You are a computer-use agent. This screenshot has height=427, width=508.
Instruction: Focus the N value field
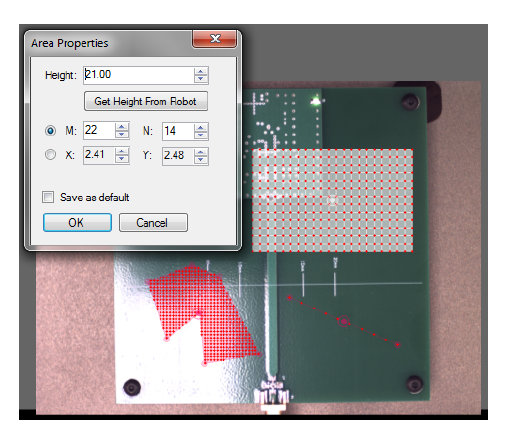(178, 131)
